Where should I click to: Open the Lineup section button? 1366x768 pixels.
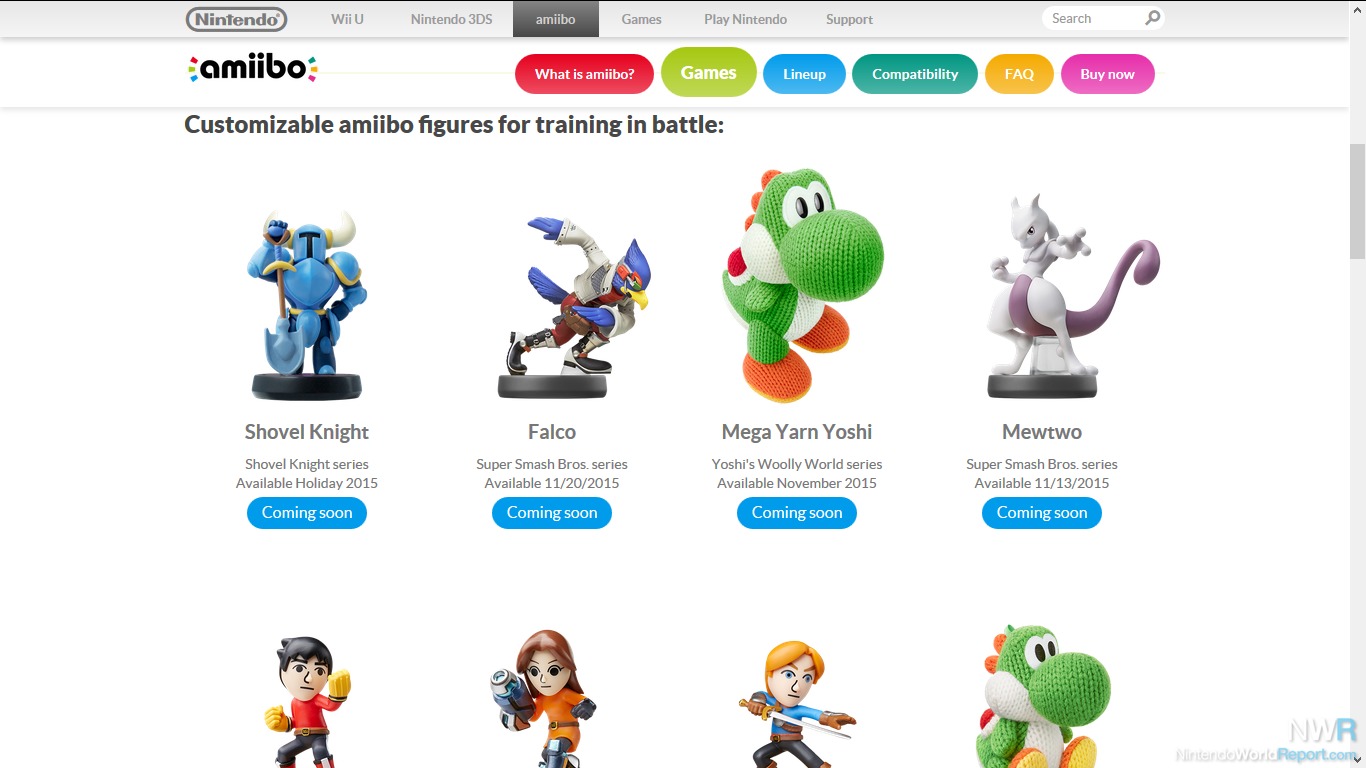[804, 74]
